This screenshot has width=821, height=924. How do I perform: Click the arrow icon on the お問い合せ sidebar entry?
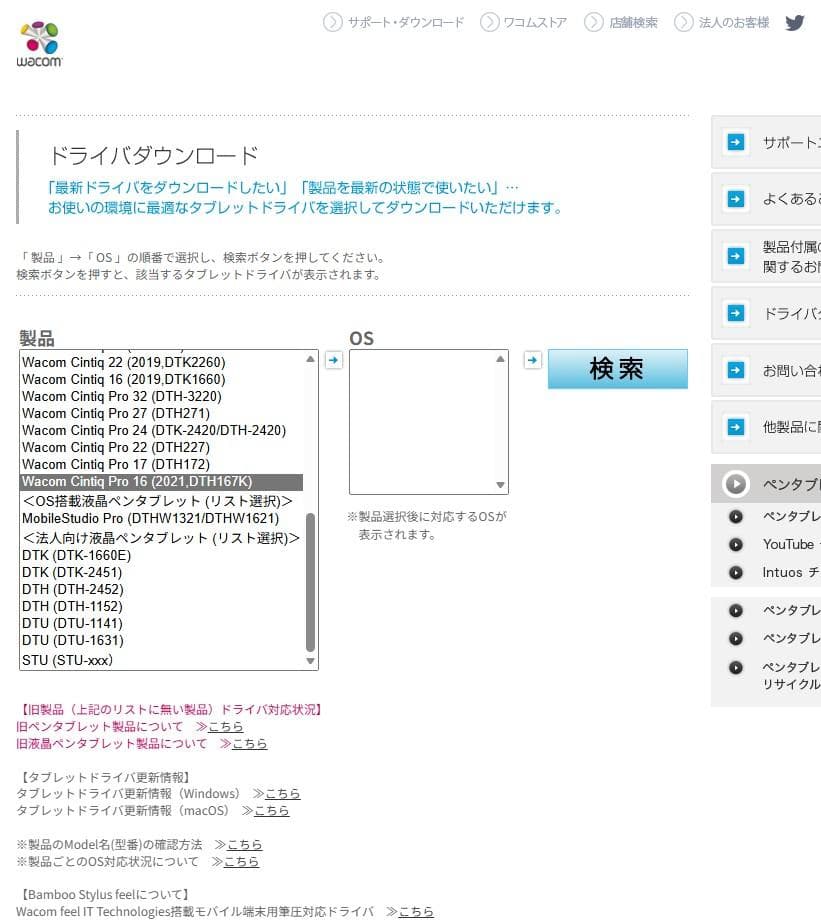(x=737, y=370)
